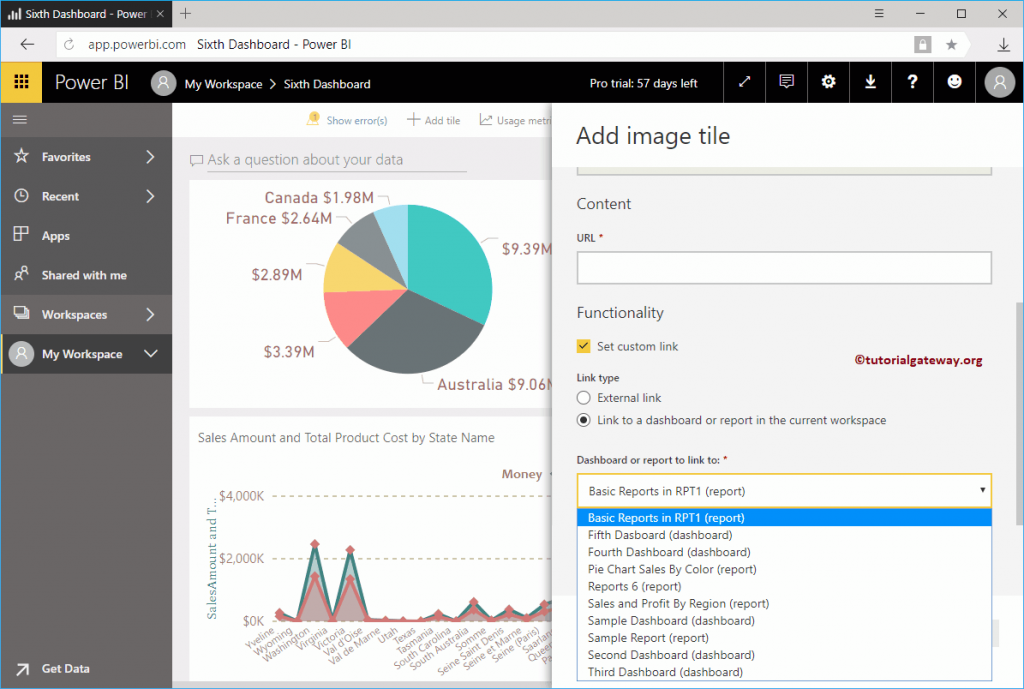Viewport: 1024px width, 689px height.
Task: Open the help question mark icon
Action: pos(912,81)
